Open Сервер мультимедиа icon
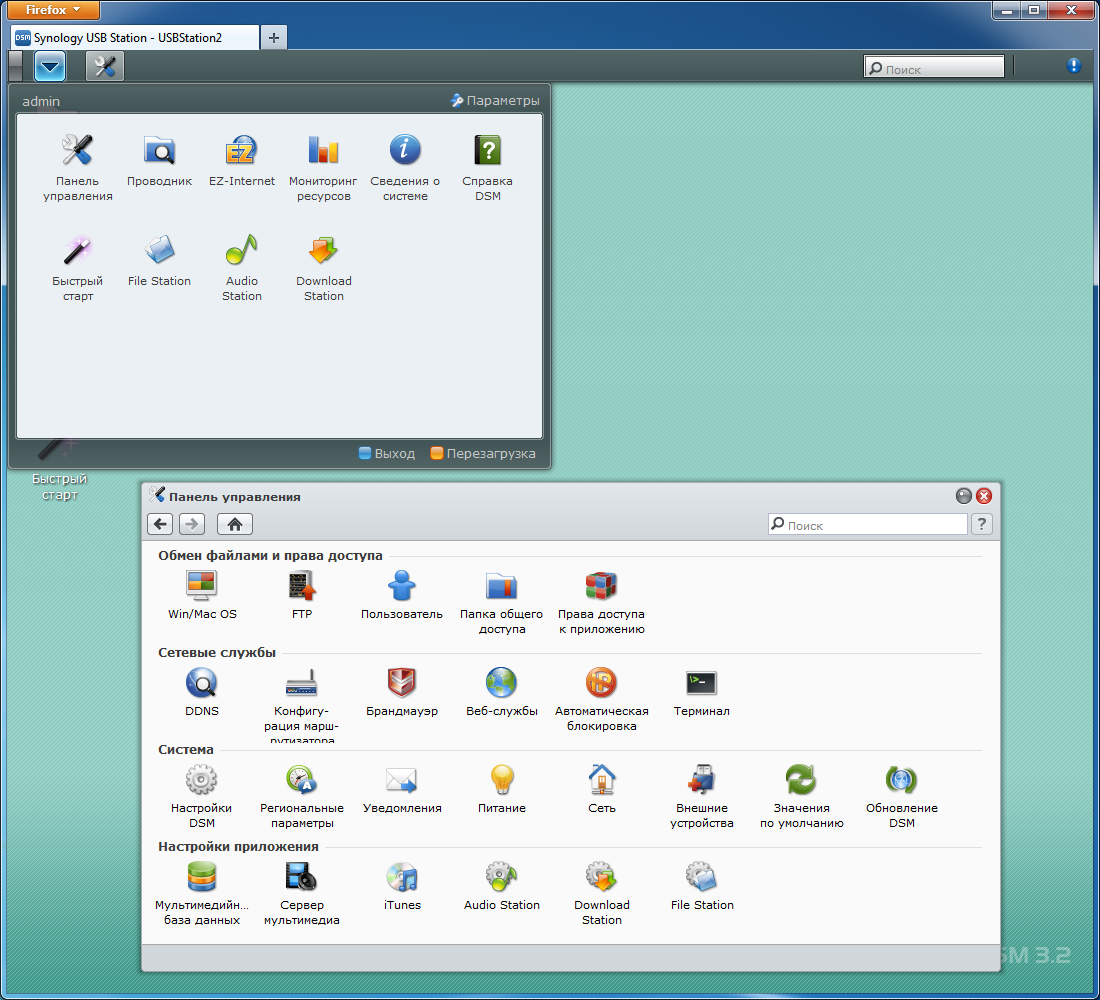1100x1000 pixels. click(x=302, y=893)
